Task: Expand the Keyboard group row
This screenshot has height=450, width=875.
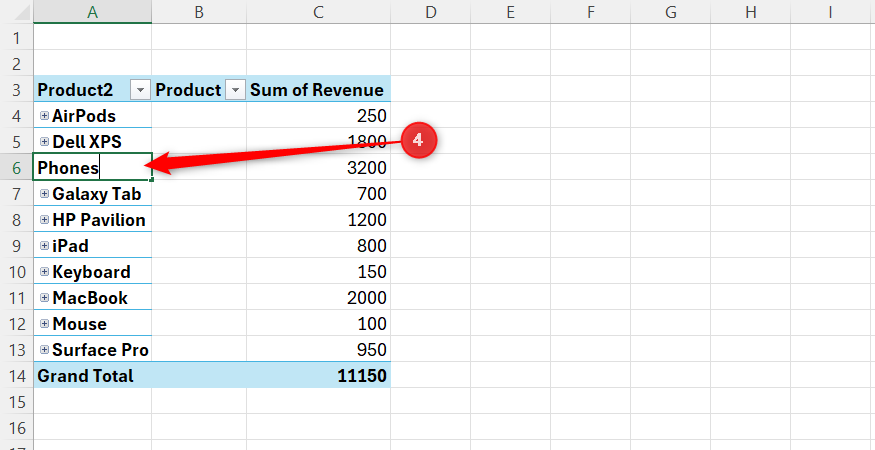Action: click(x=45, y=272)
